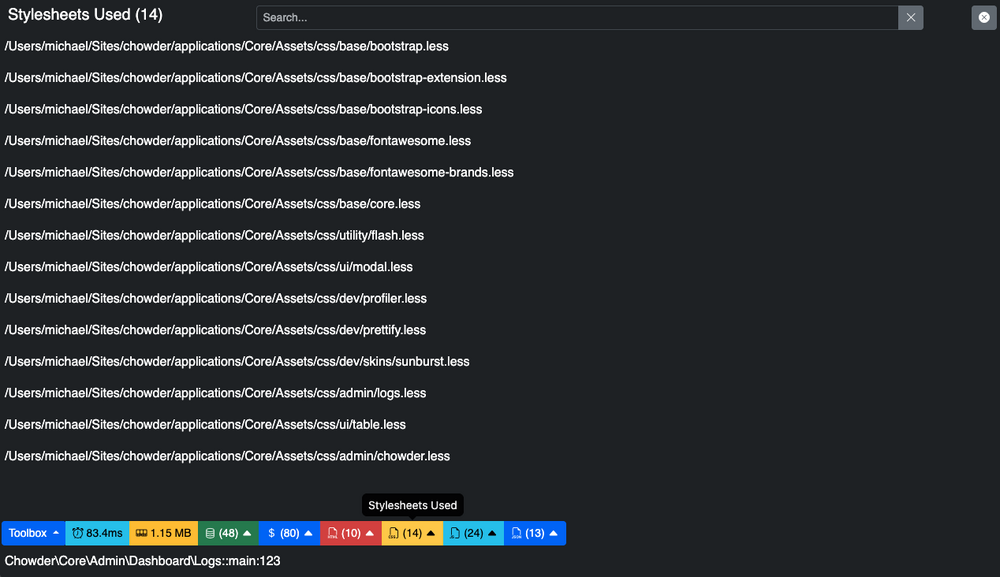Viewport: 1000px width, 577px height.
Task: Click the memory usage icon showing 1.15 MB
Action: click(x=141, y=533)
